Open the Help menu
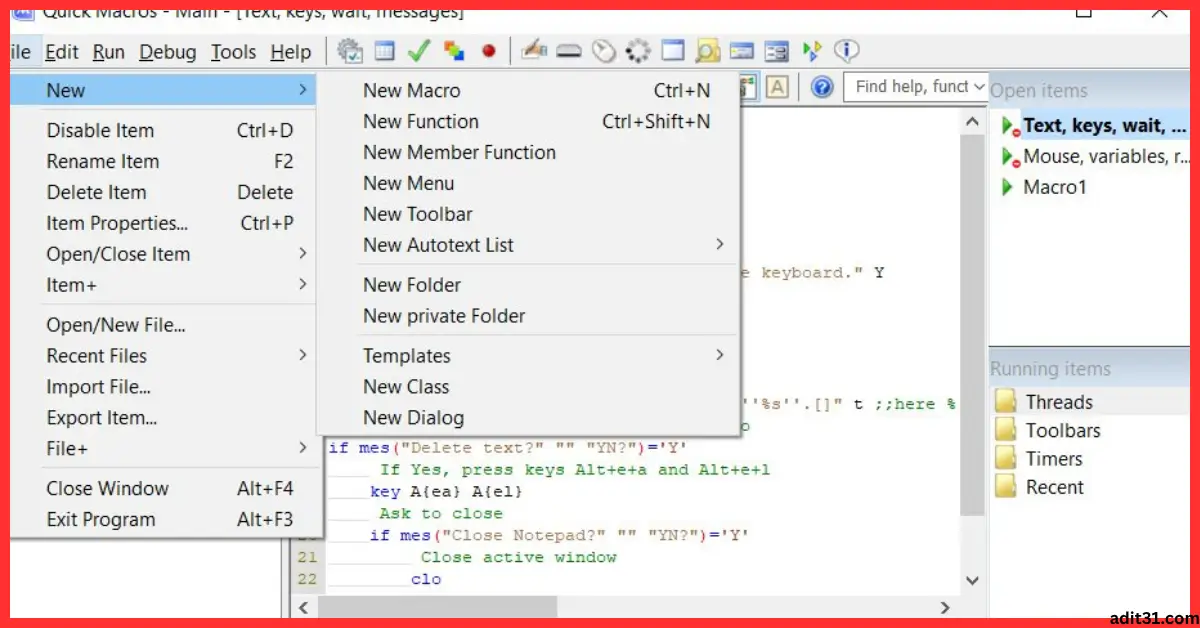This screenshot has width=1200, height=628. pos(291,52)
